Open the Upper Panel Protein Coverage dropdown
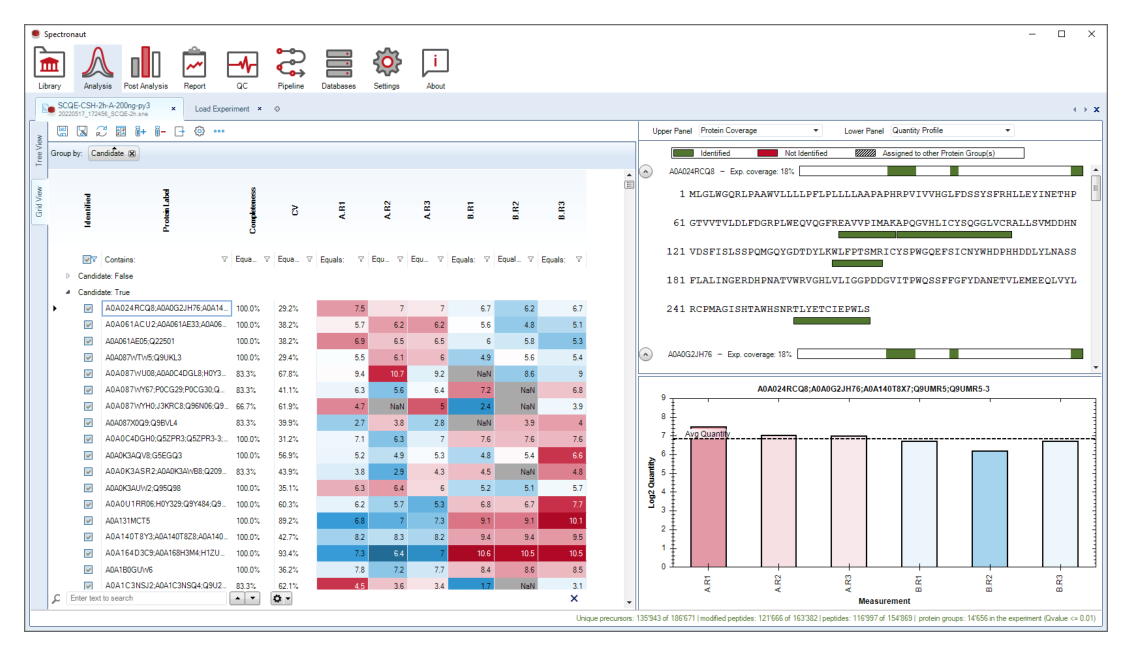This screenshot has height=656, width=1132. tap(759, 131)
